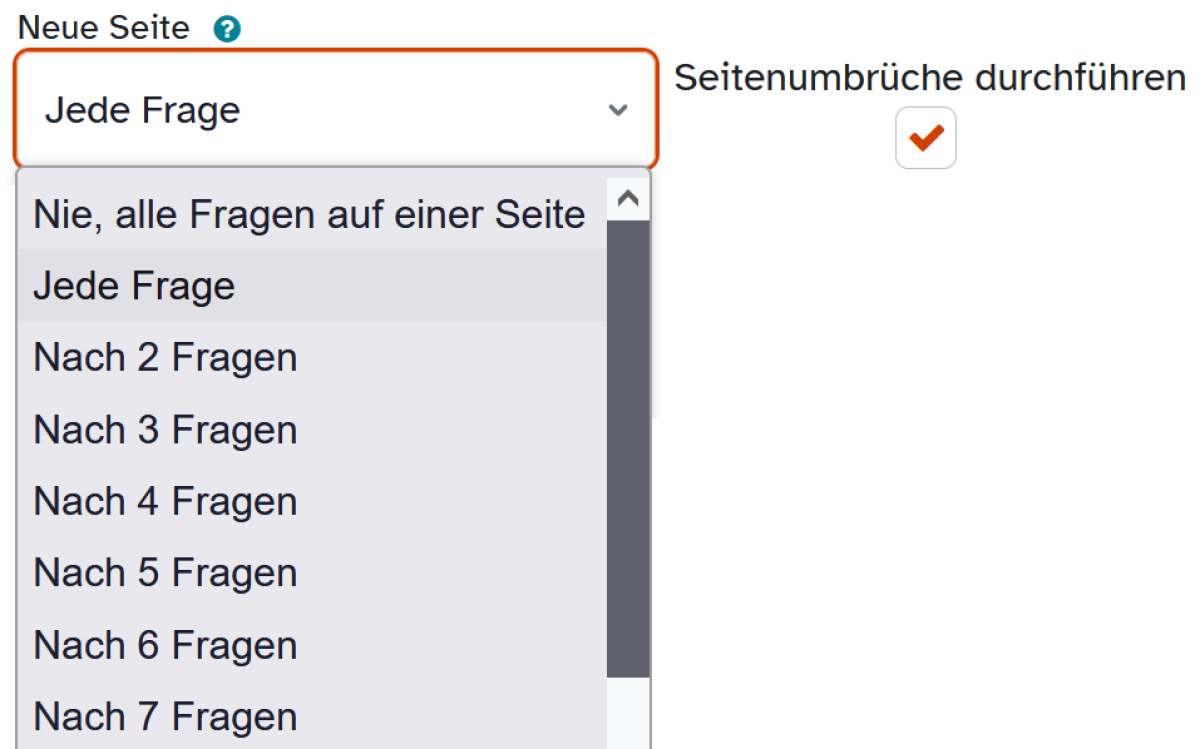This screenshot has width=1200, height=749.
Task: Collapse the Neue Seite combo box showing Jede Frage
Action: [336, 109]
